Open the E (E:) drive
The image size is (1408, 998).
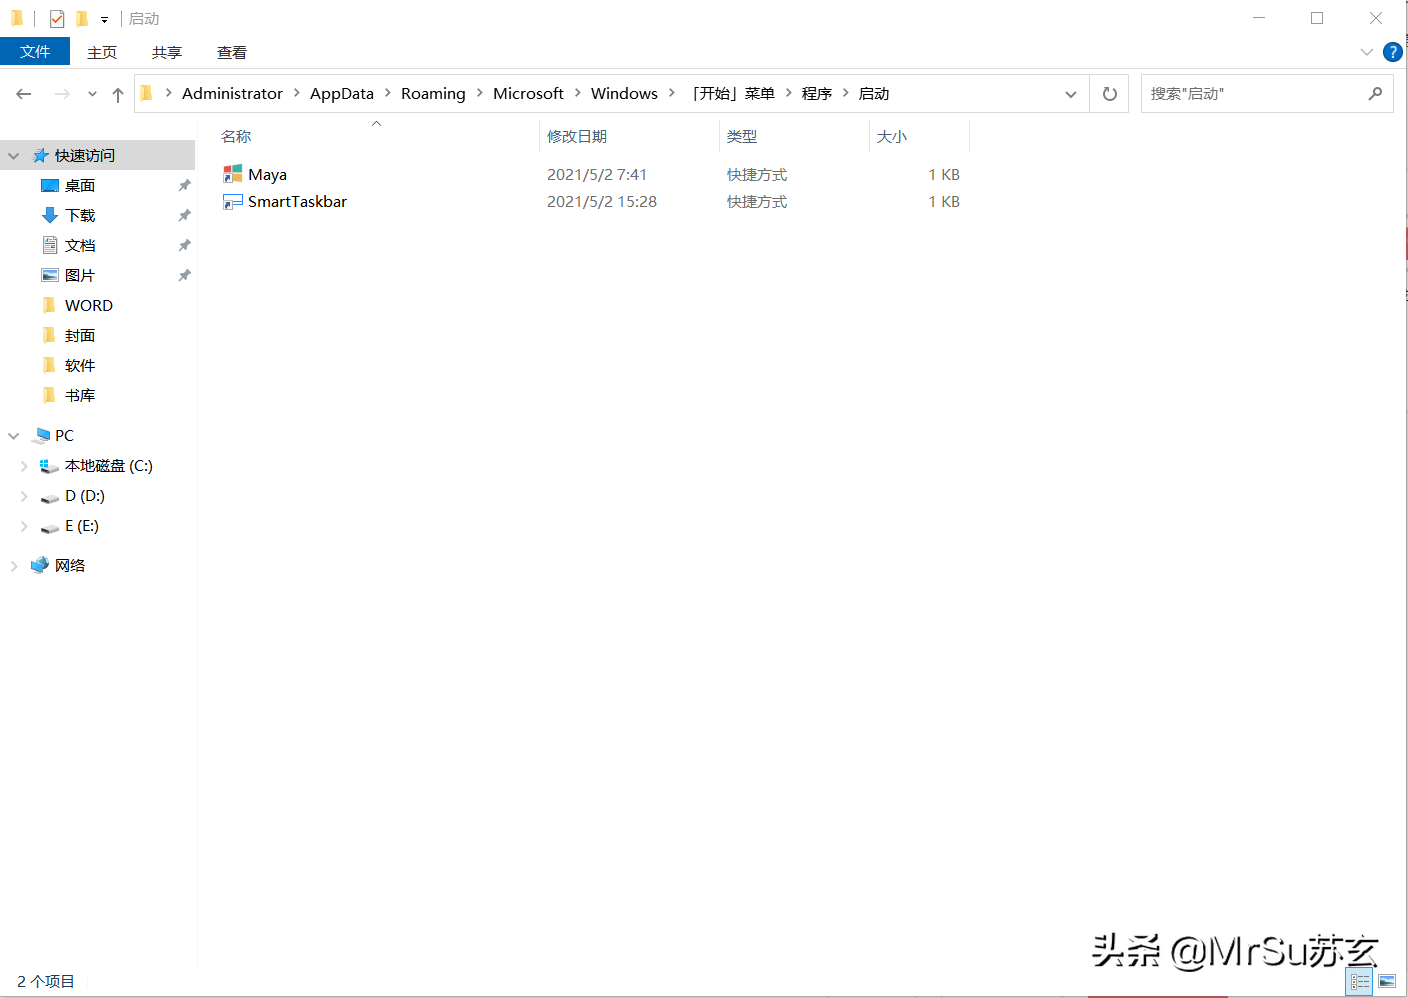pos(81,525)
